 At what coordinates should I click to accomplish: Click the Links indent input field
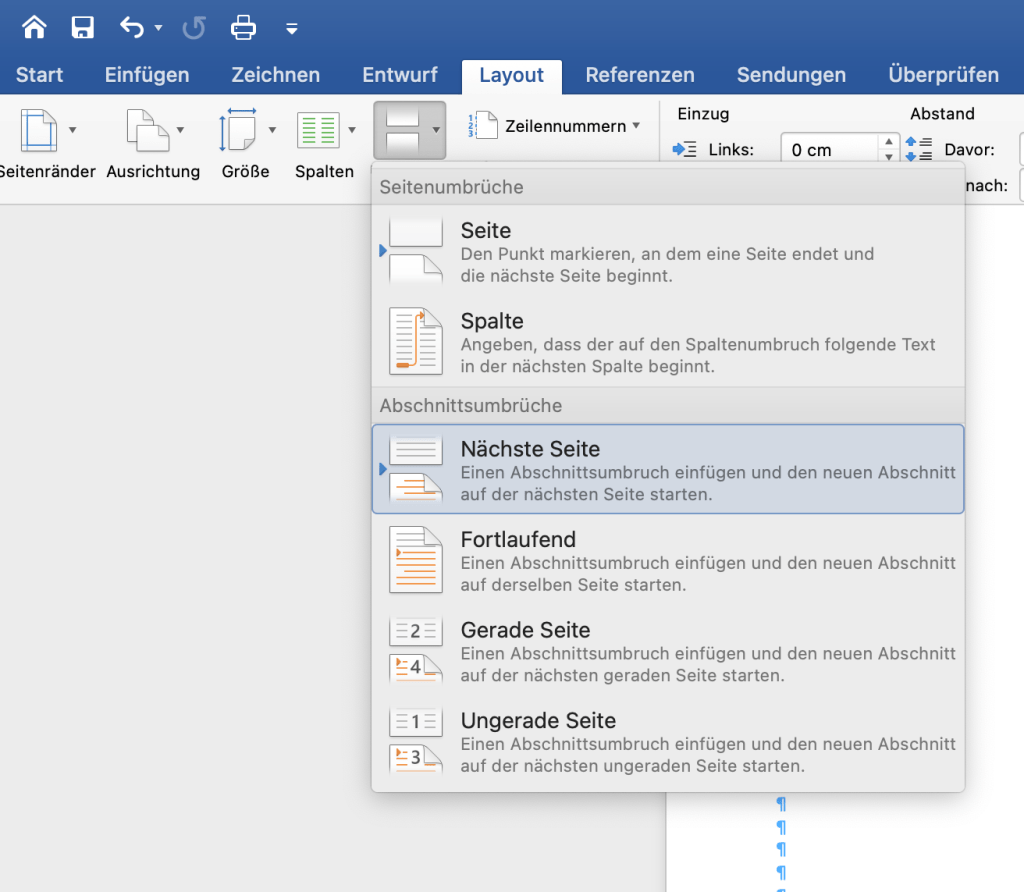coord(826,150)
